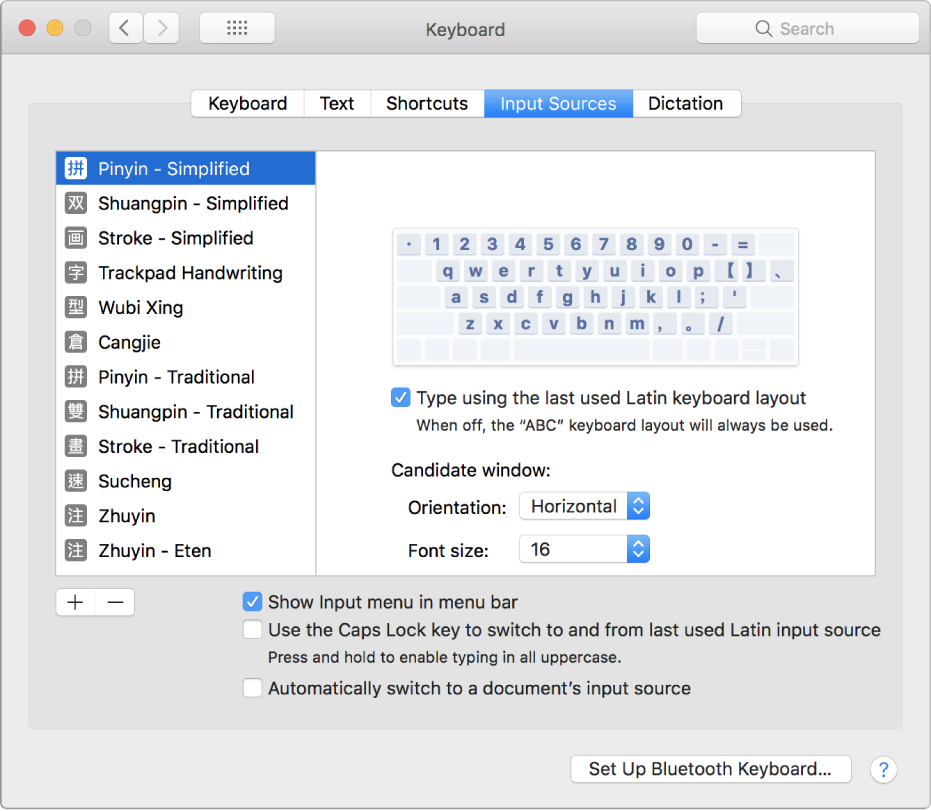Viewport: 931px width, 811px height.
Task: Open help with the question mark button
Action: (x=883, y=769)
